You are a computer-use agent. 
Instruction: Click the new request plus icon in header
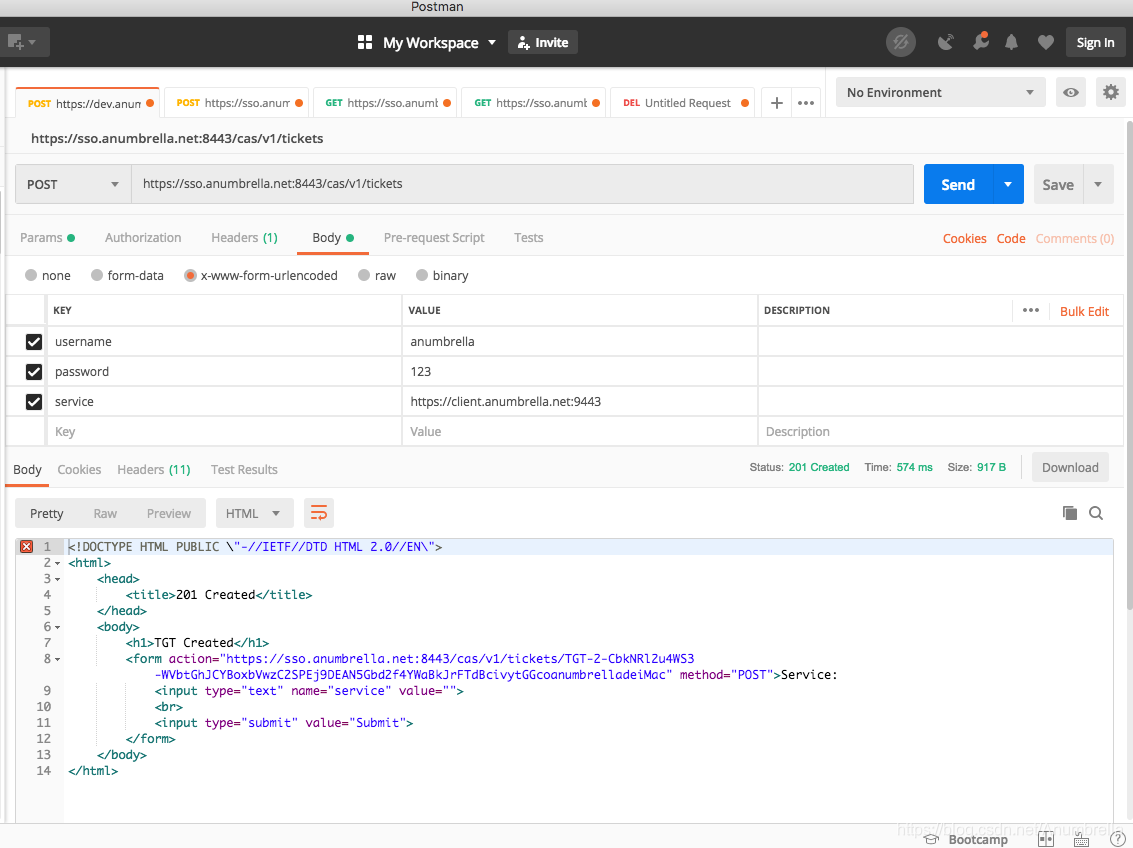point(15,42)
